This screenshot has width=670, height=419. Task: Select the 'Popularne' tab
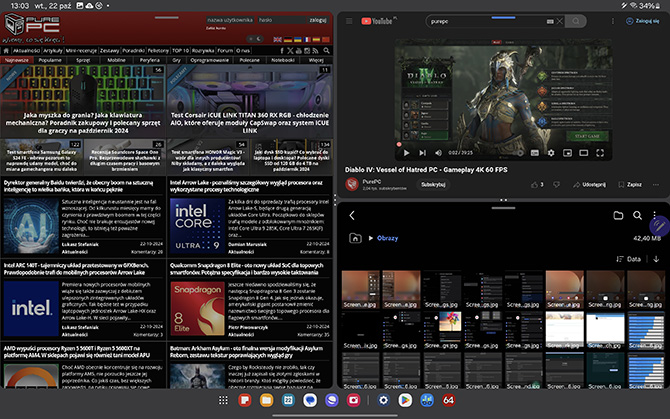click(50, 60)
